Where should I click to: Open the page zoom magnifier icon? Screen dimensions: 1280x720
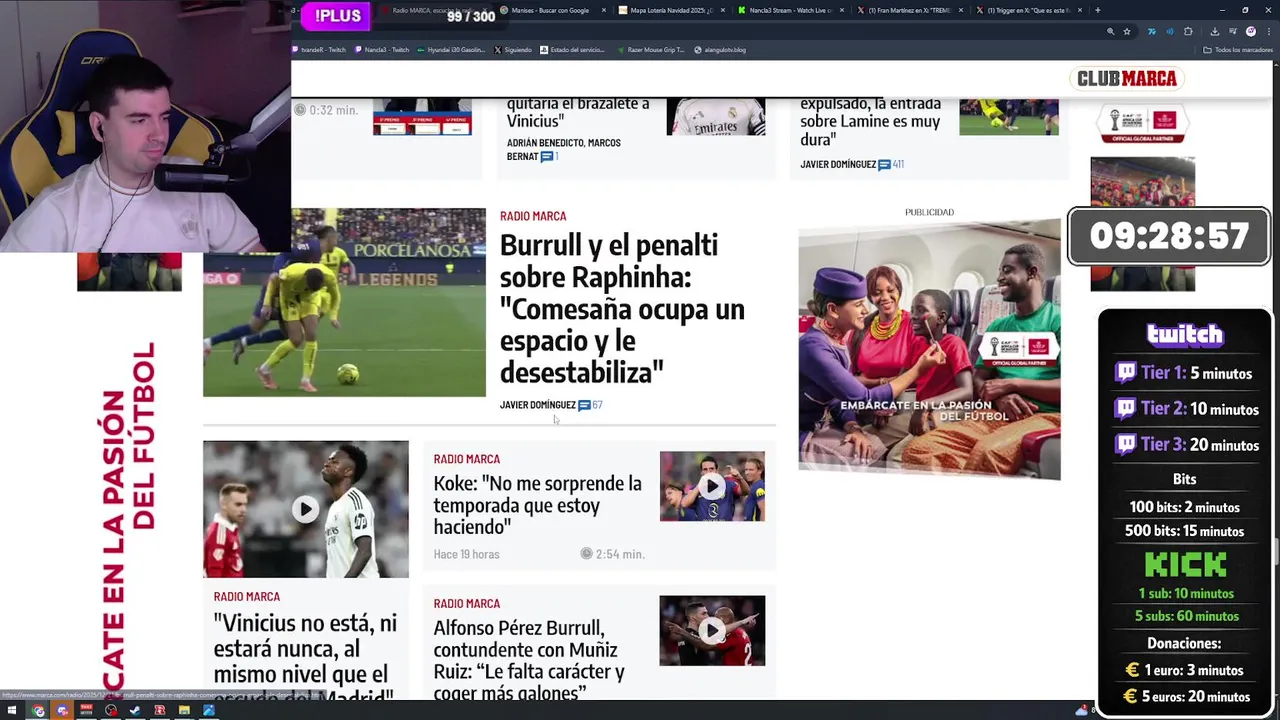point(1110,31)
